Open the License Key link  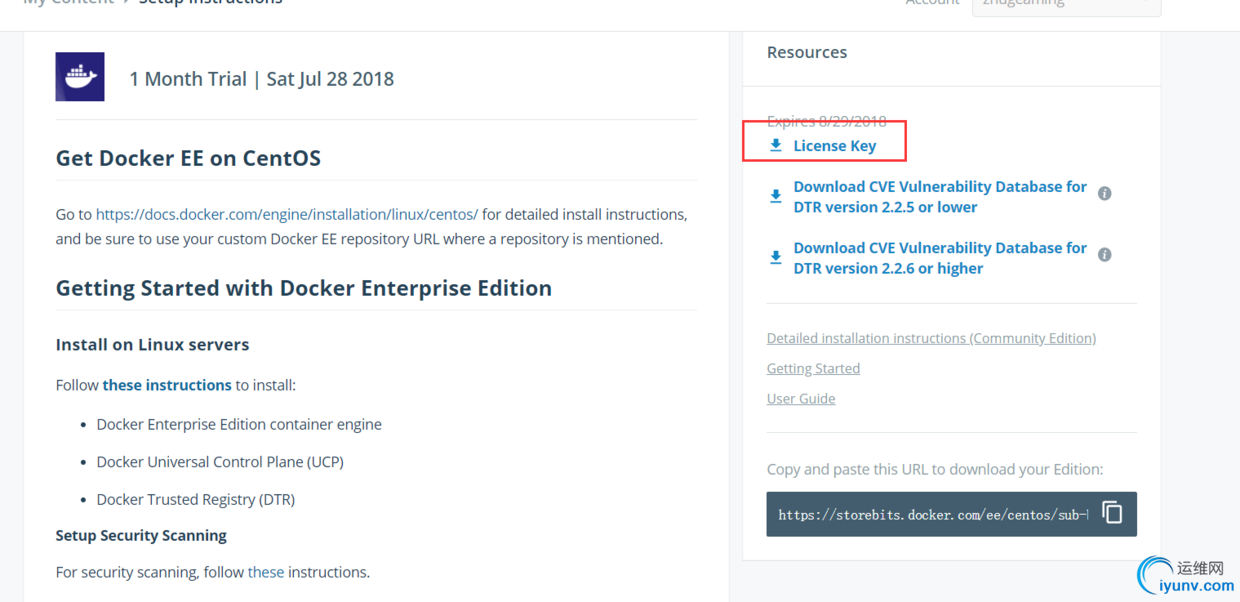pos(834,146)
